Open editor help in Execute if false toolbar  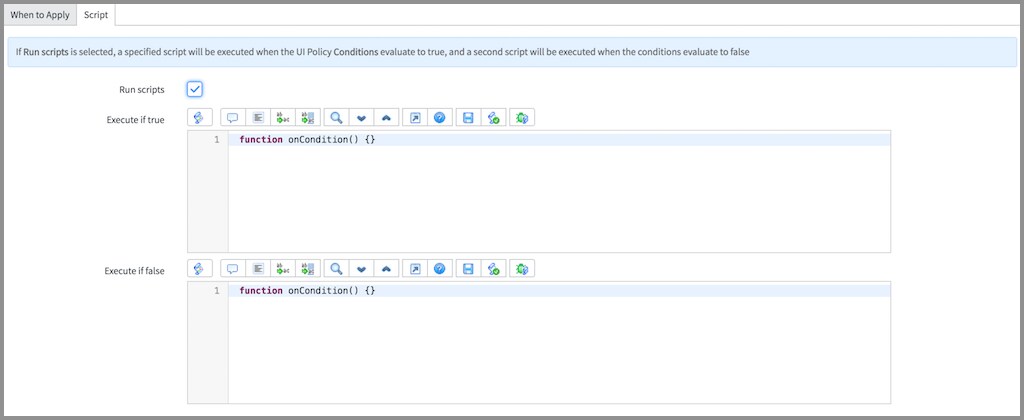440,268
